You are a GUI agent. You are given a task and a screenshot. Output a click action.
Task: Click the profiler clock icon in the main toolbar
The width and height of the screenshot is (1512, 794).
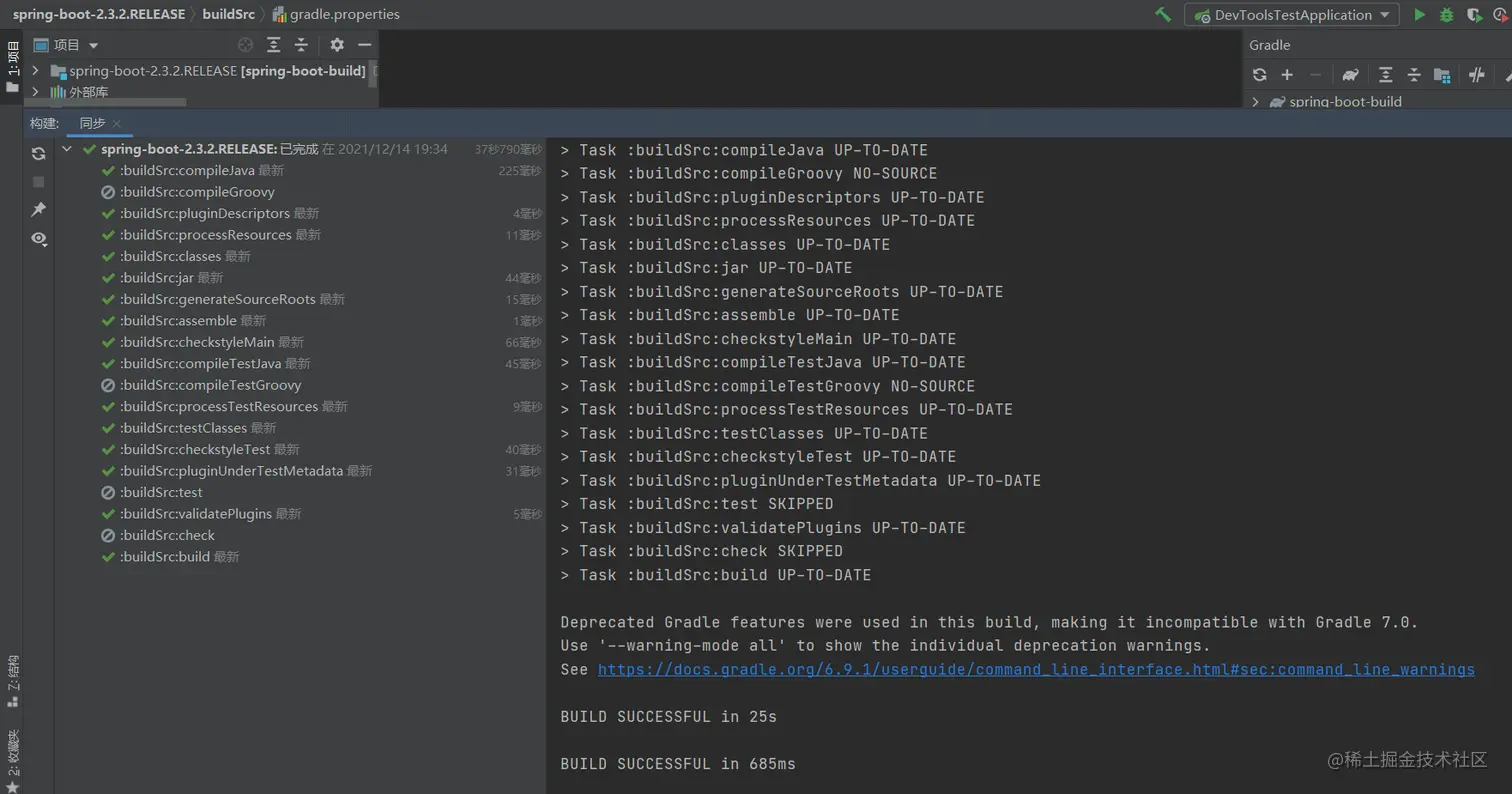click(x=1502, y=15)
